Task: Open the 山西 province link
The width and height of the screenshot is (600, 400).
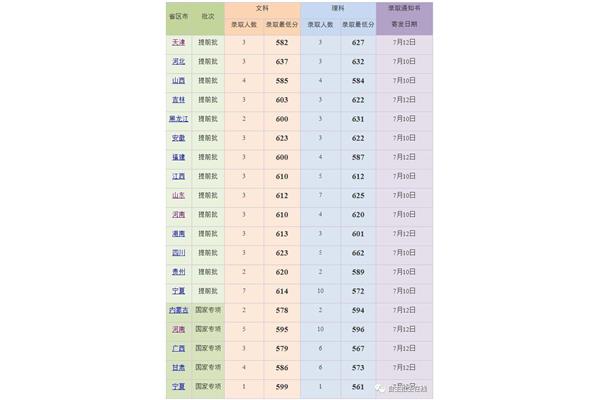Action: pos(178,81)
